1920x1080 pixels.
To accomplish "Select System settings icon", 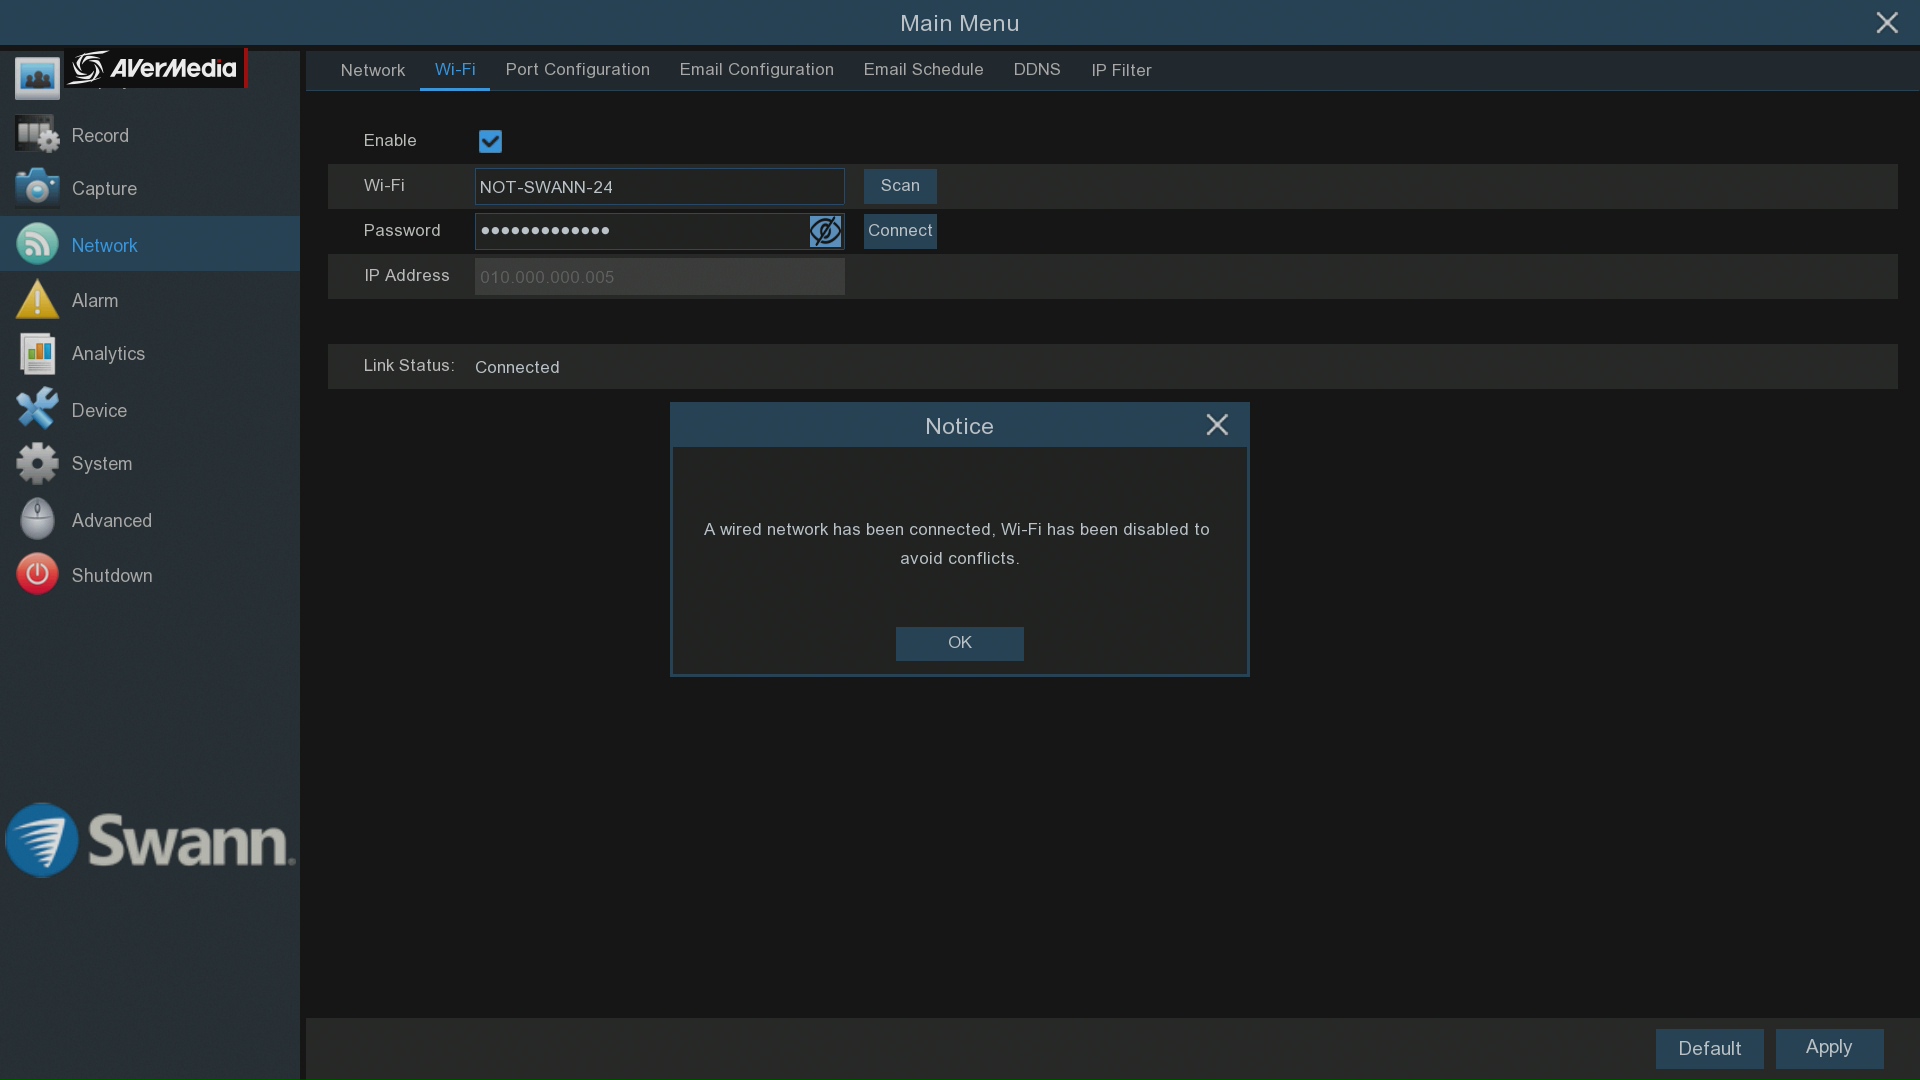I will tap(36, 463).
